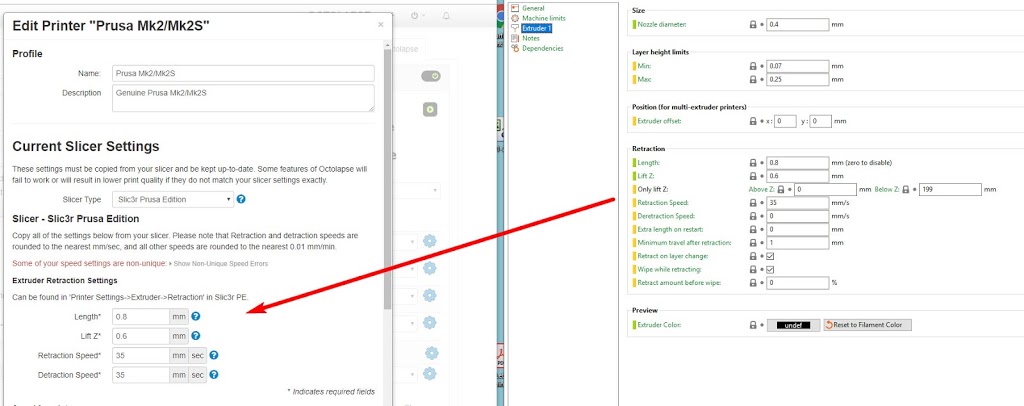Edit Max layer height value
Screen dimensions: 1024x406
(797, 79)
